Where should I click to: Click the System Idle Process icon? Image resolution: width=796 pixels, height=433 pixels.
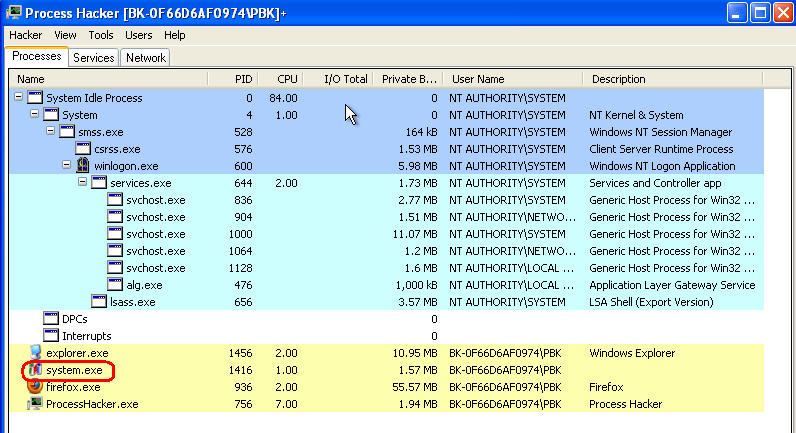point(35,97)
